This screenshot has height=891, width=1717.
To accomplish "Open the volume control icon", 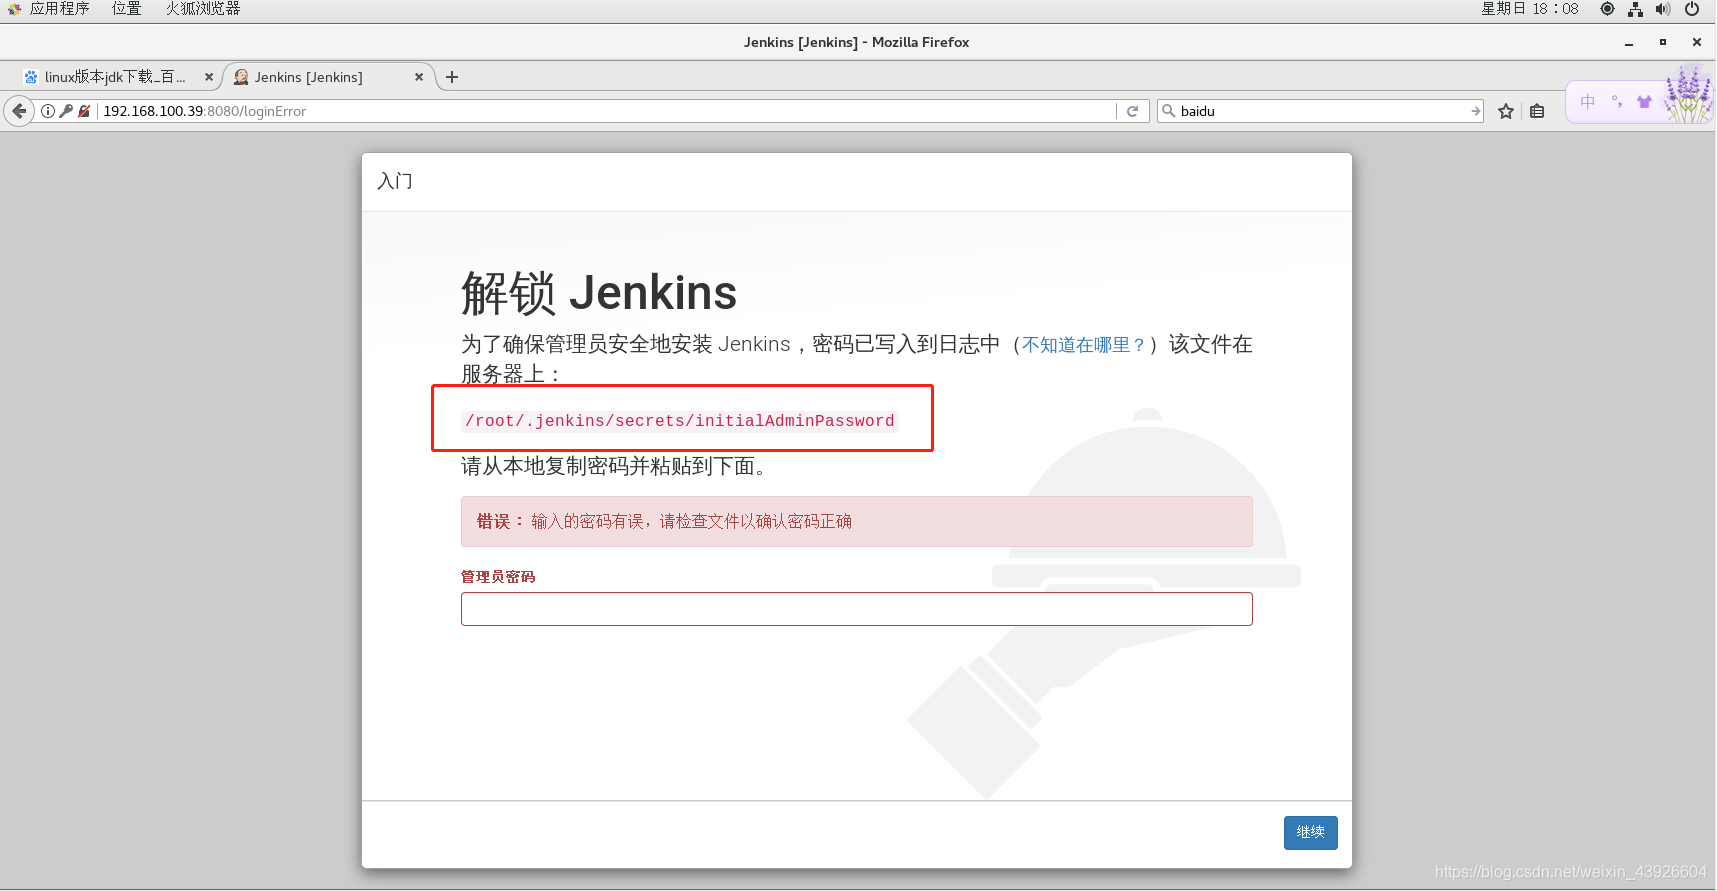I will click(1663, 9).
